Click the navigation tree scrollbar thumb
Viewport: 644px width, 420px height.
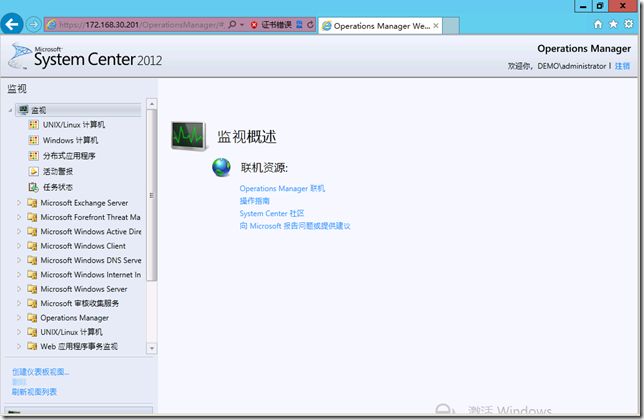[x=152, y=195]
